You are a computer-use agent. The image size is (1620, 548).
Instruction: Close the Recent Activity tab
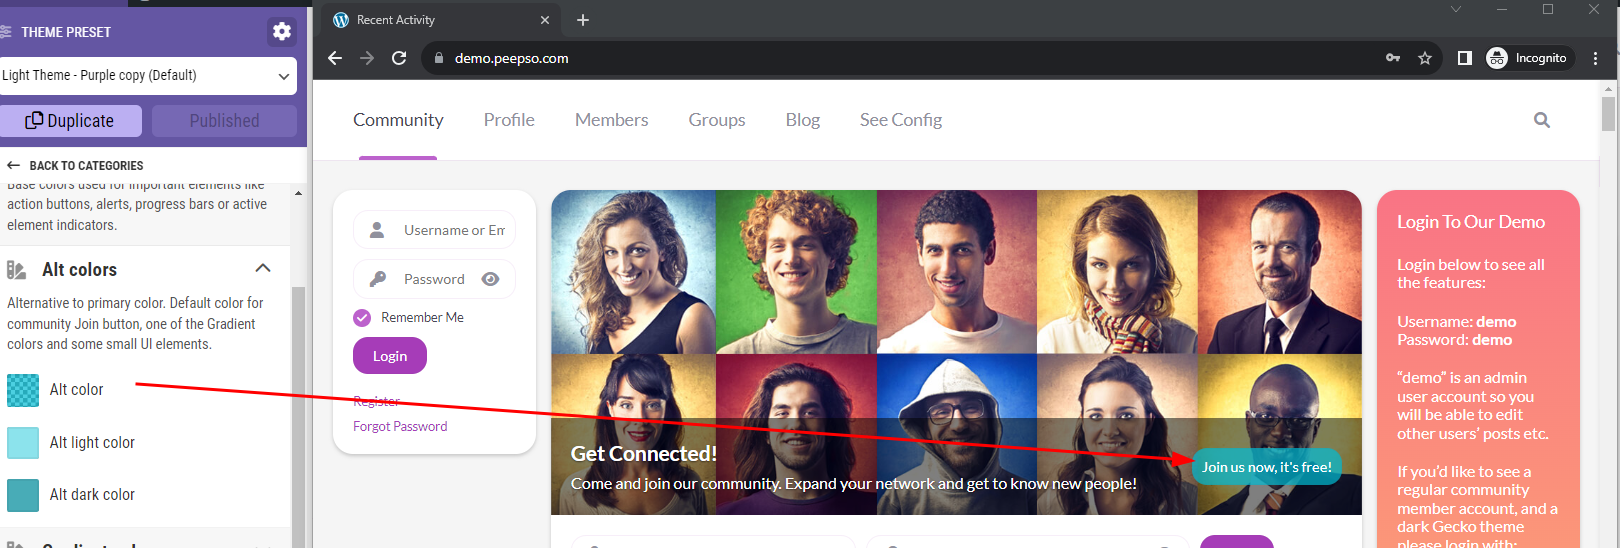click(x=545, y=20)
